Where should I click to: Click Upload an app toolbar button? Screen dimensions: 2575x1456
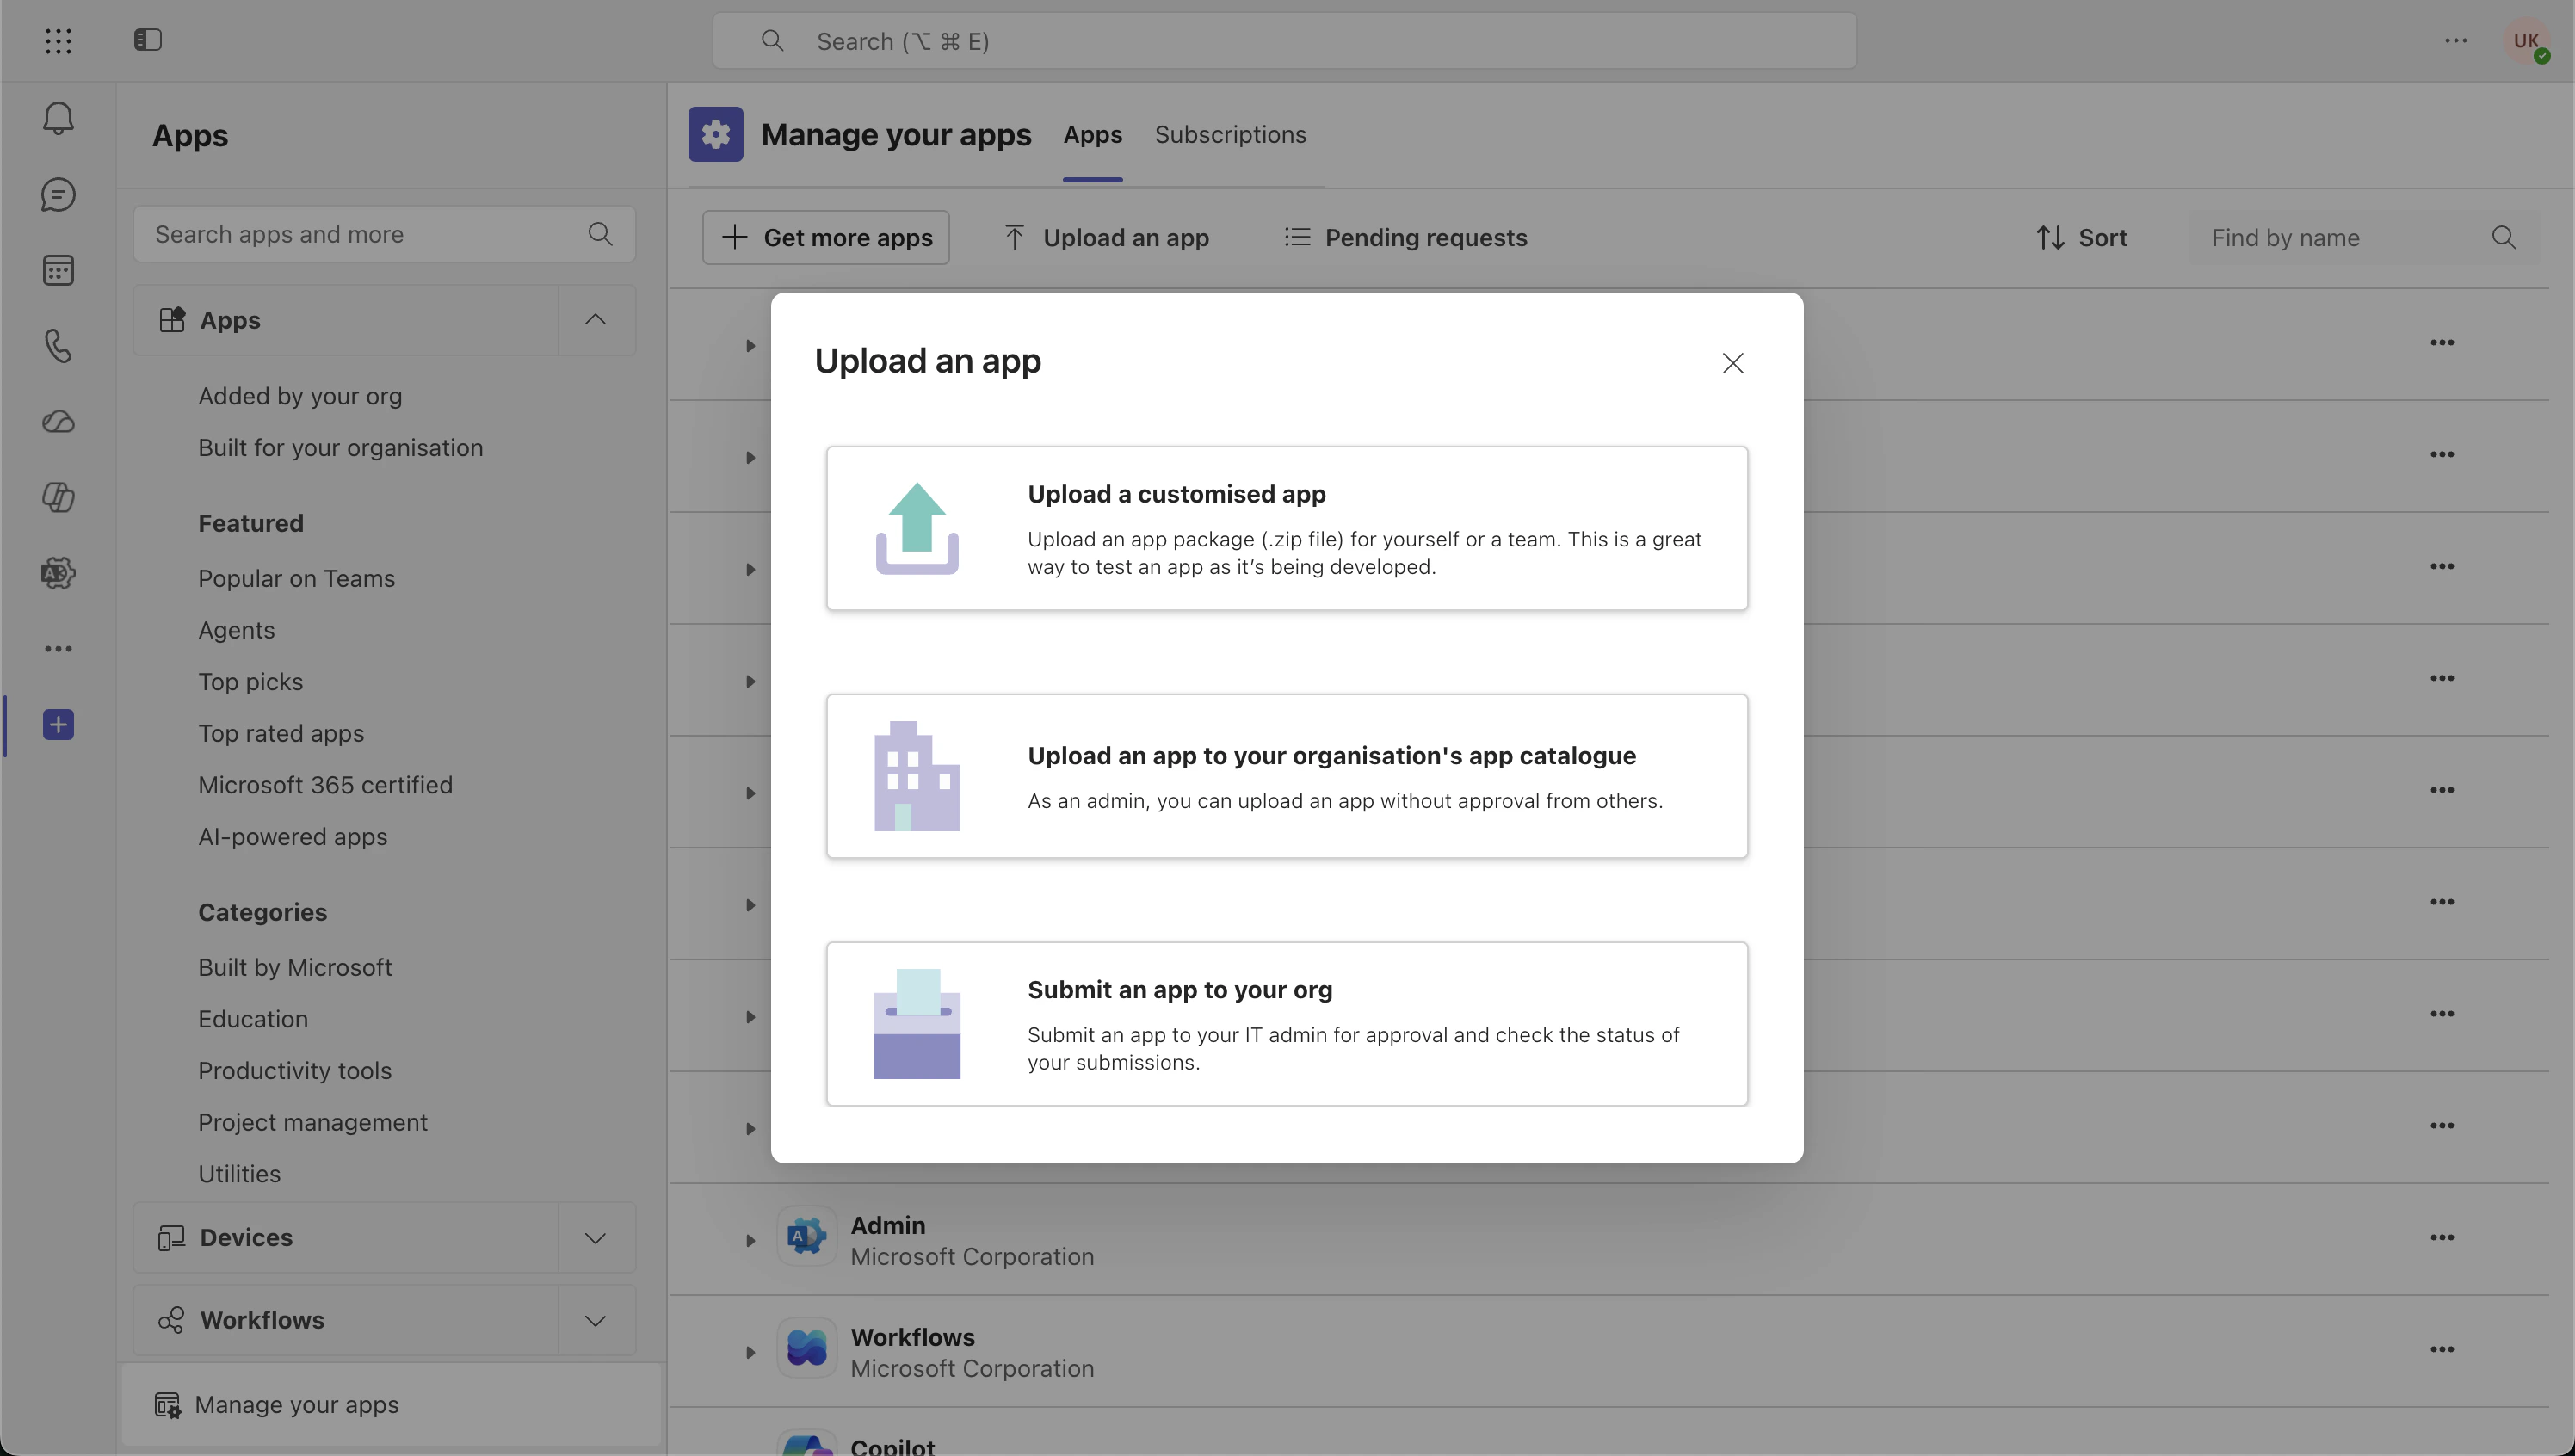1106,238
